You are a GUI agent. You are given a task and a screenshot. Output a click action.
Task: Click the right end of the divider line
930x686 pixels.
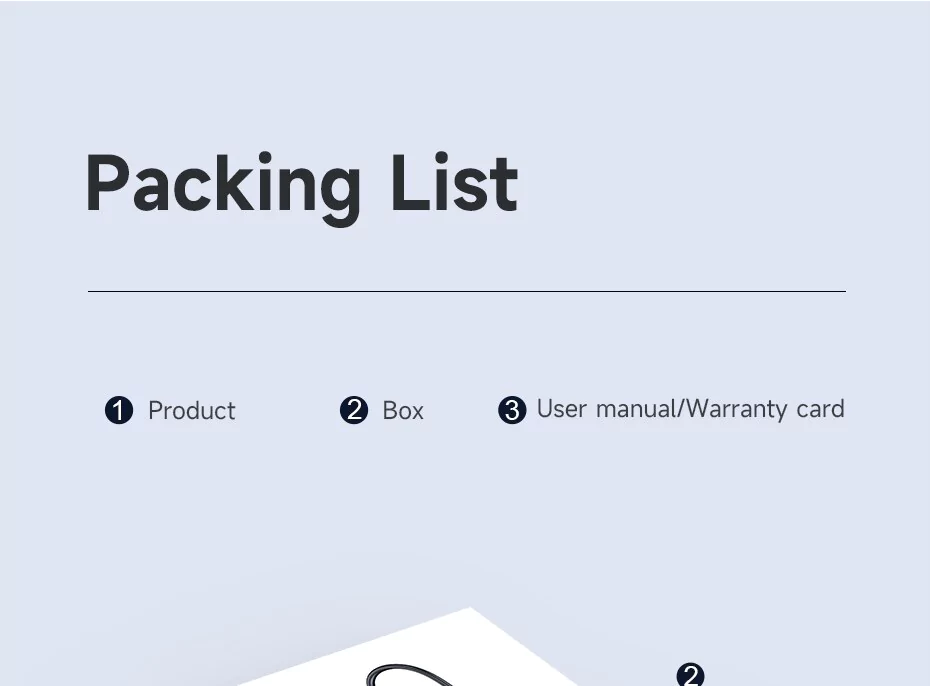click(x=843, y=291)
